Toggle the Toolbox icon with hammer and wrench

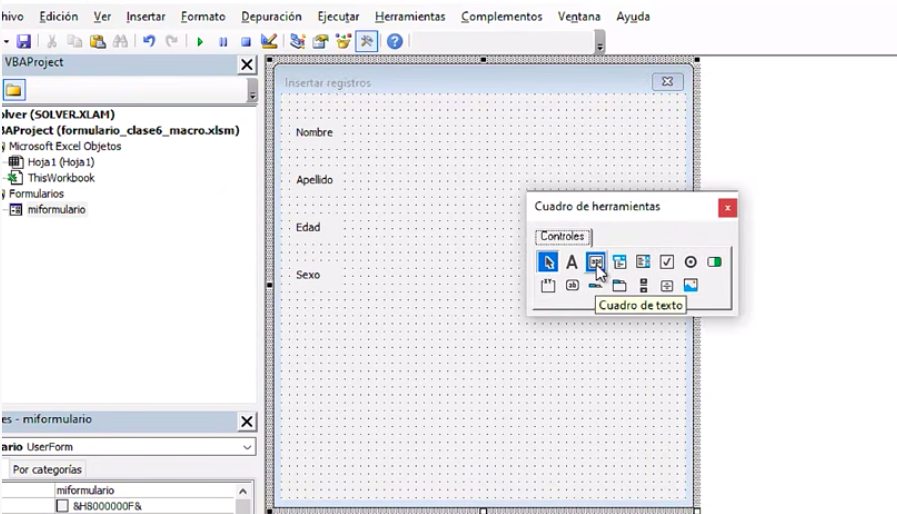tap(367, 41)
